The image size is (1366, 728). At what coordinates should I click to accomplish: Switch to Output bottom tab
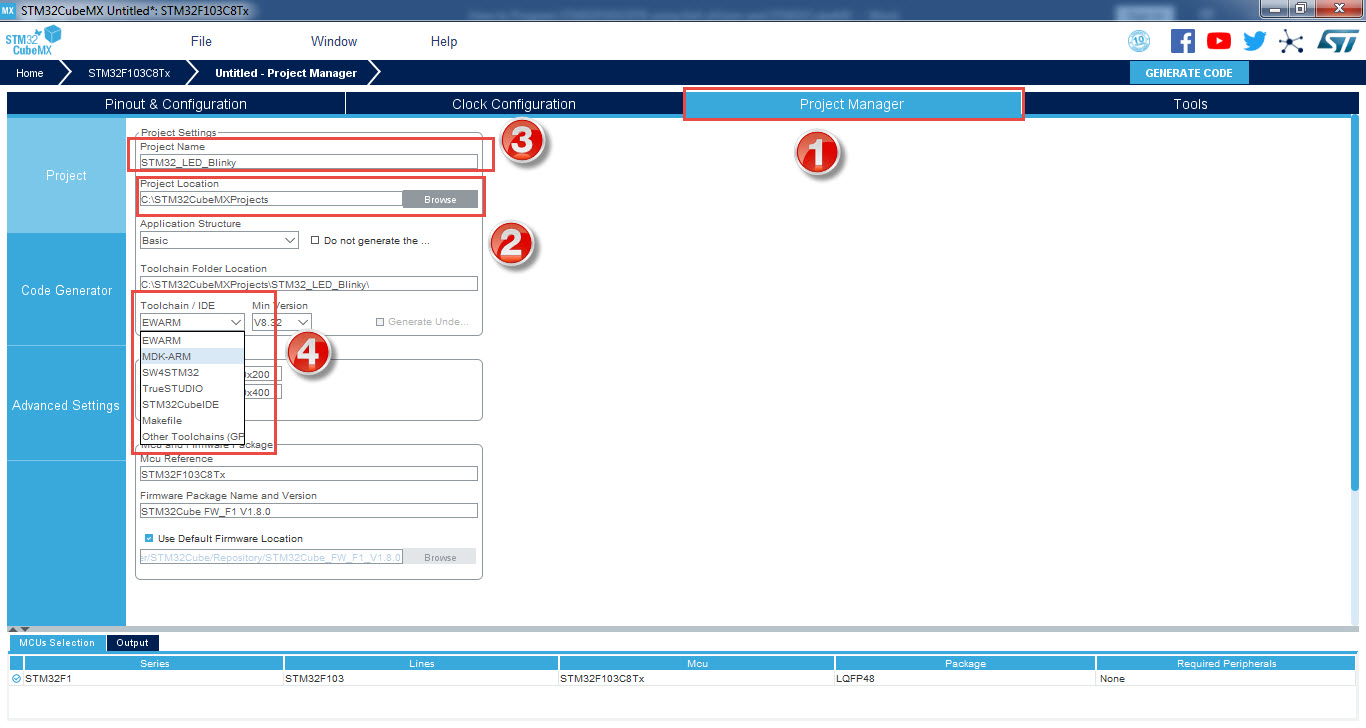point(132,643)
